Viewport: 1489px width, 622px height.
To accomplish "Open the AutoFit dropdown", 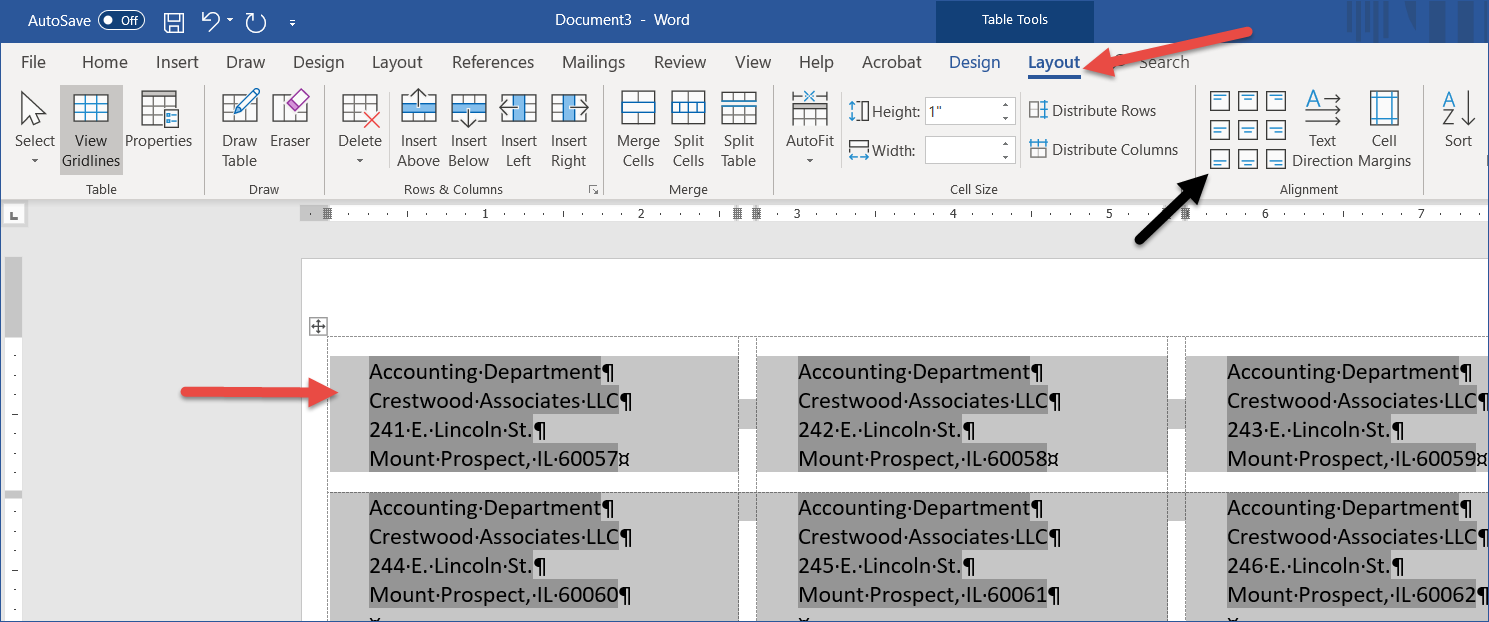I will 810,130.
